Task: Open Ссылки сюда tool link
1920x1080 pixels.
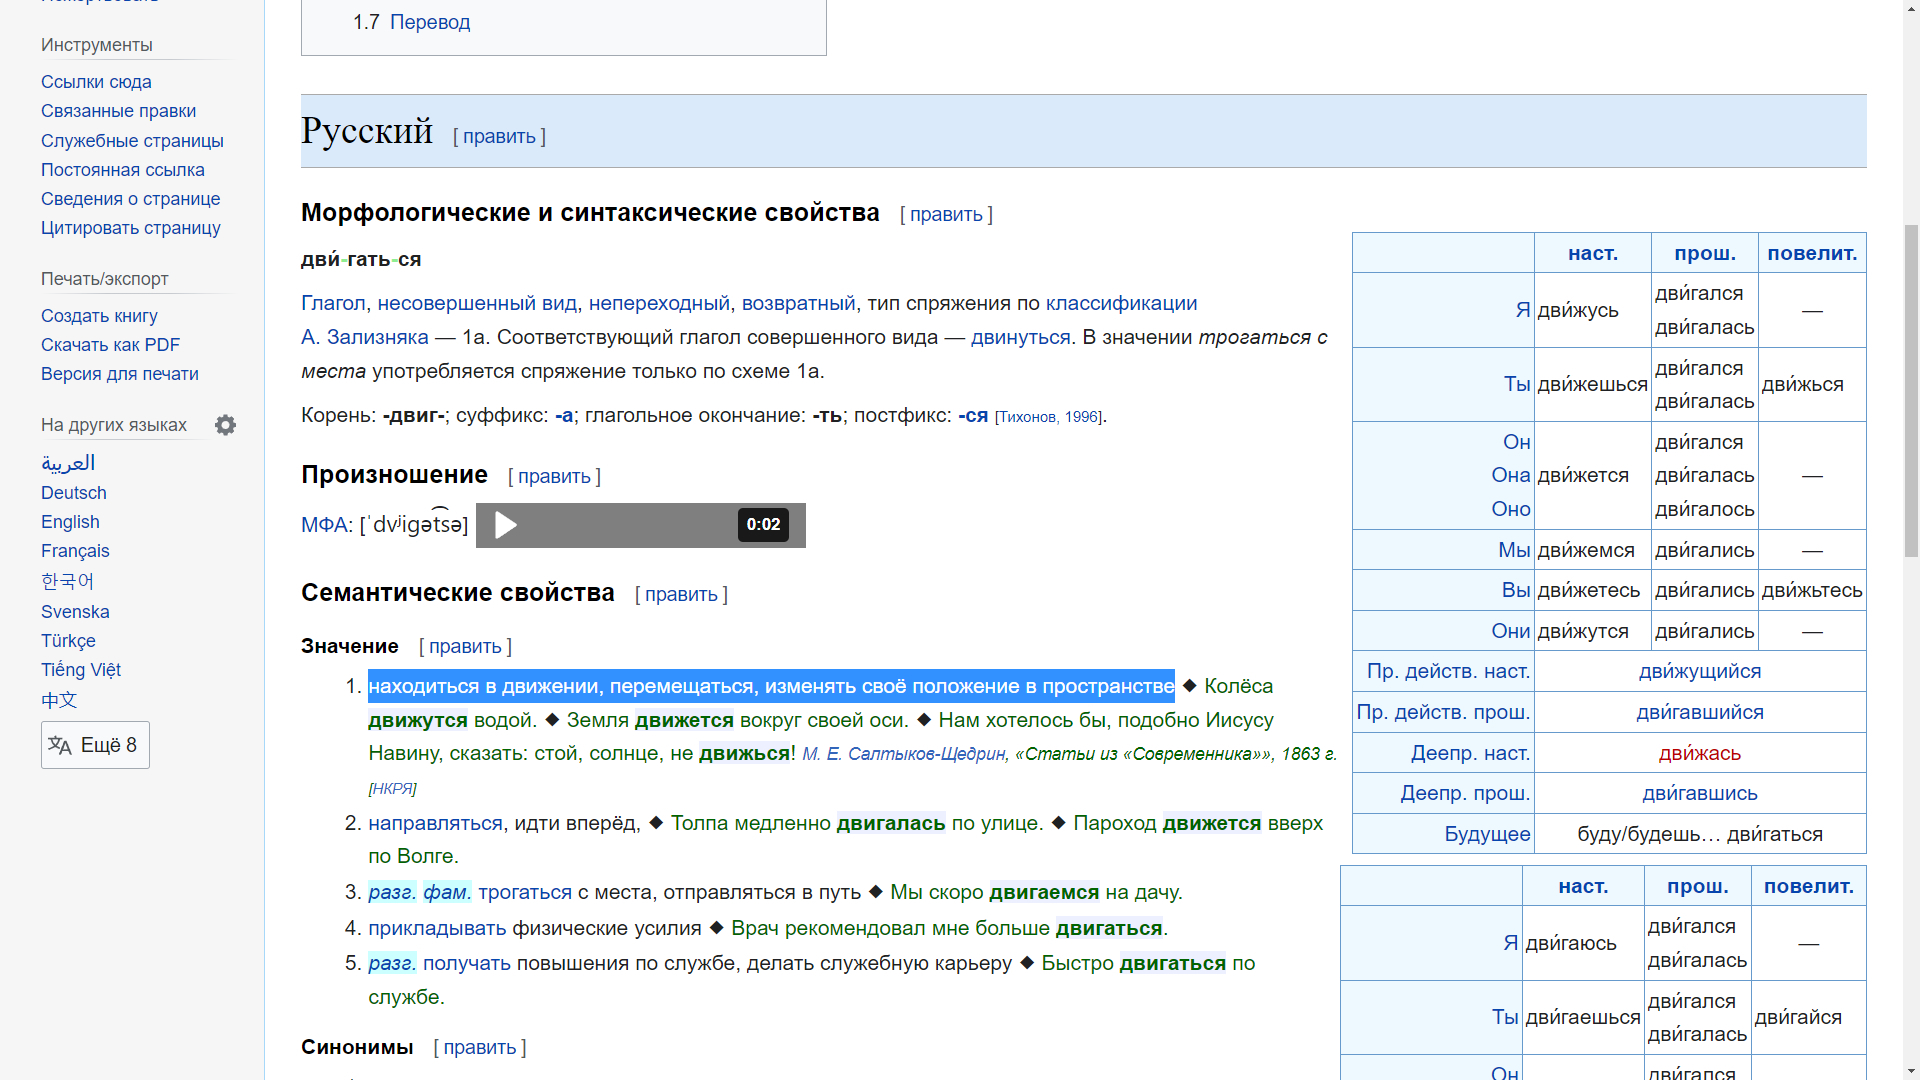Action: 96,82
